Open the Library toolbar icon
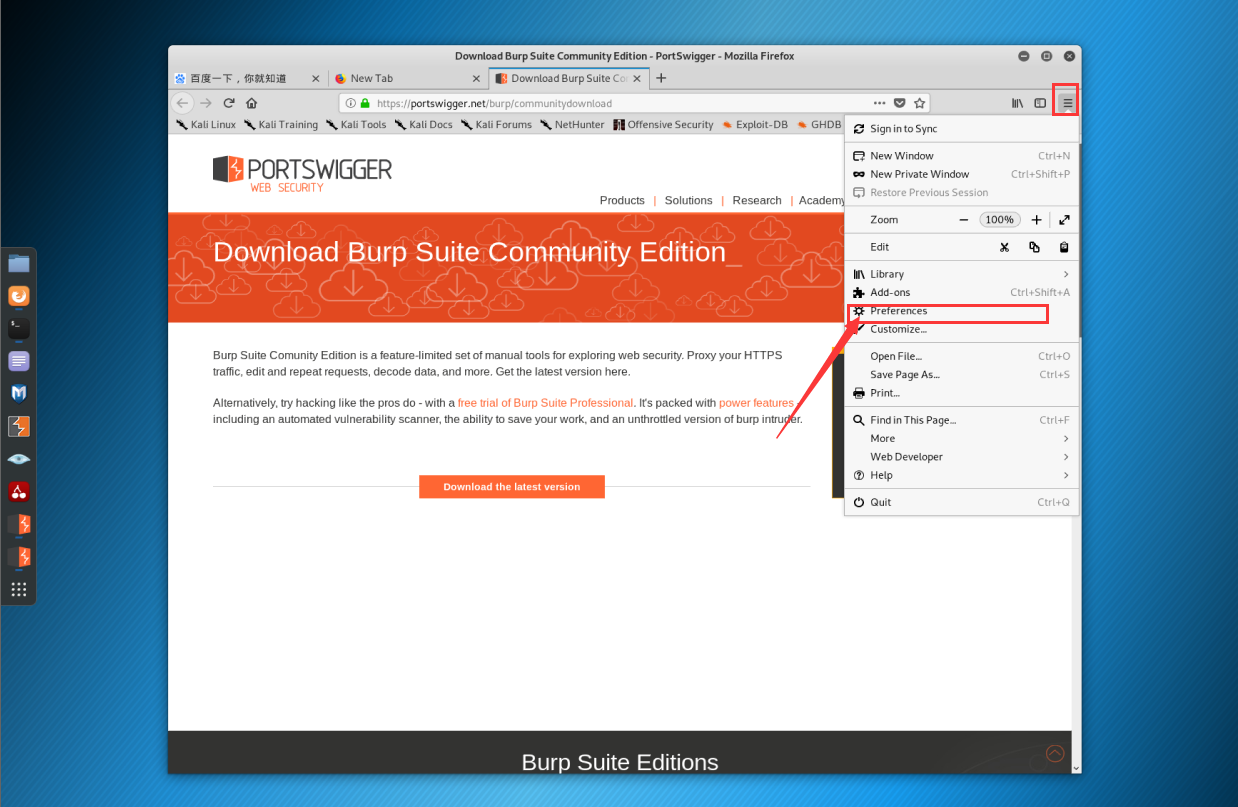This screenshot has height=807, width=1238. tap(1018, 102)
